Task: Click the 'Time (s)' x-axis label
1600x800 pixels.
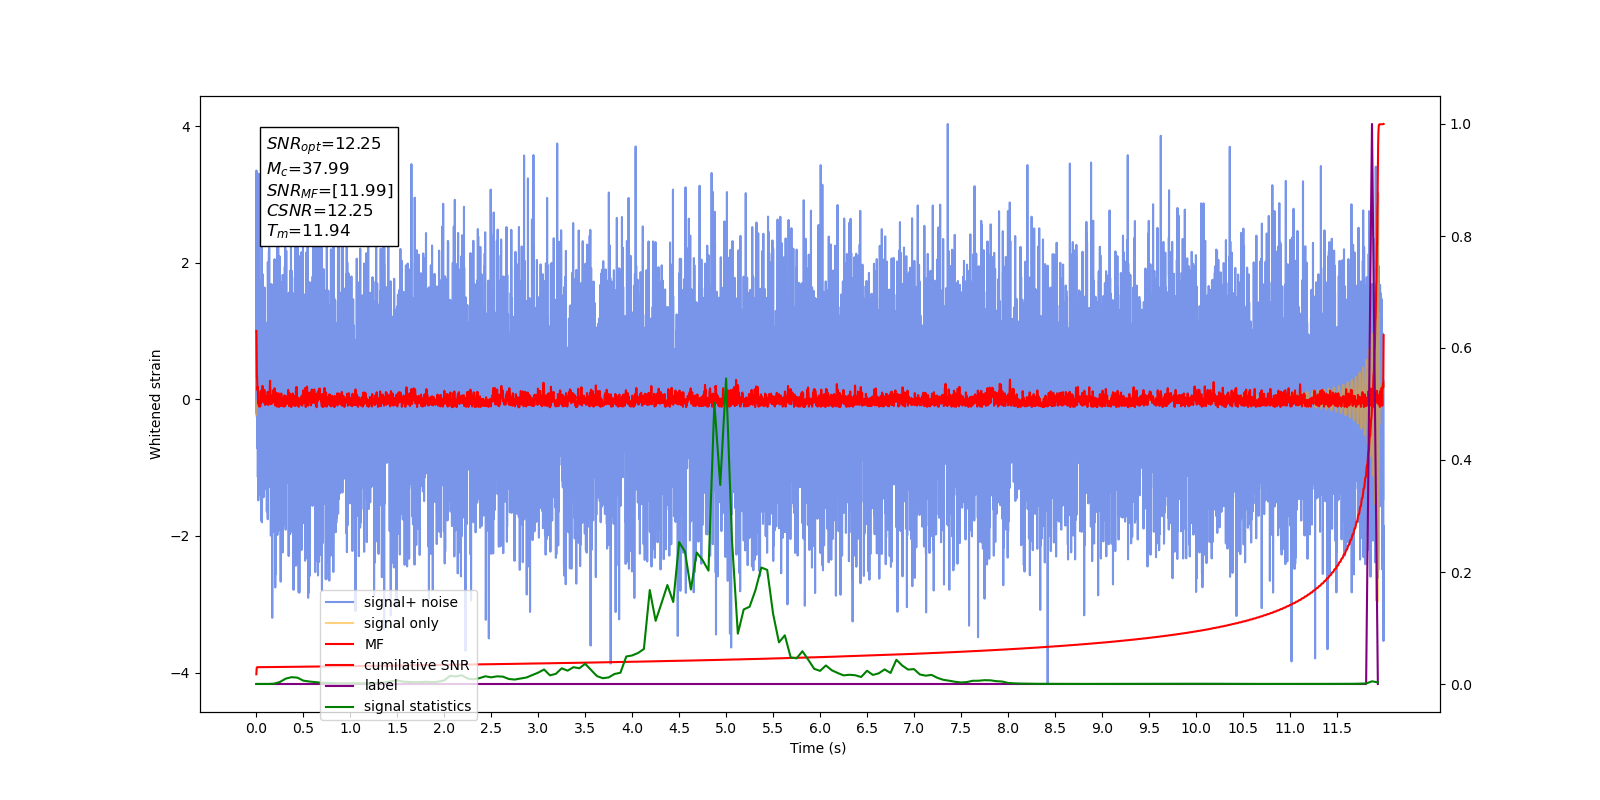Action: (x=818, y=748)
